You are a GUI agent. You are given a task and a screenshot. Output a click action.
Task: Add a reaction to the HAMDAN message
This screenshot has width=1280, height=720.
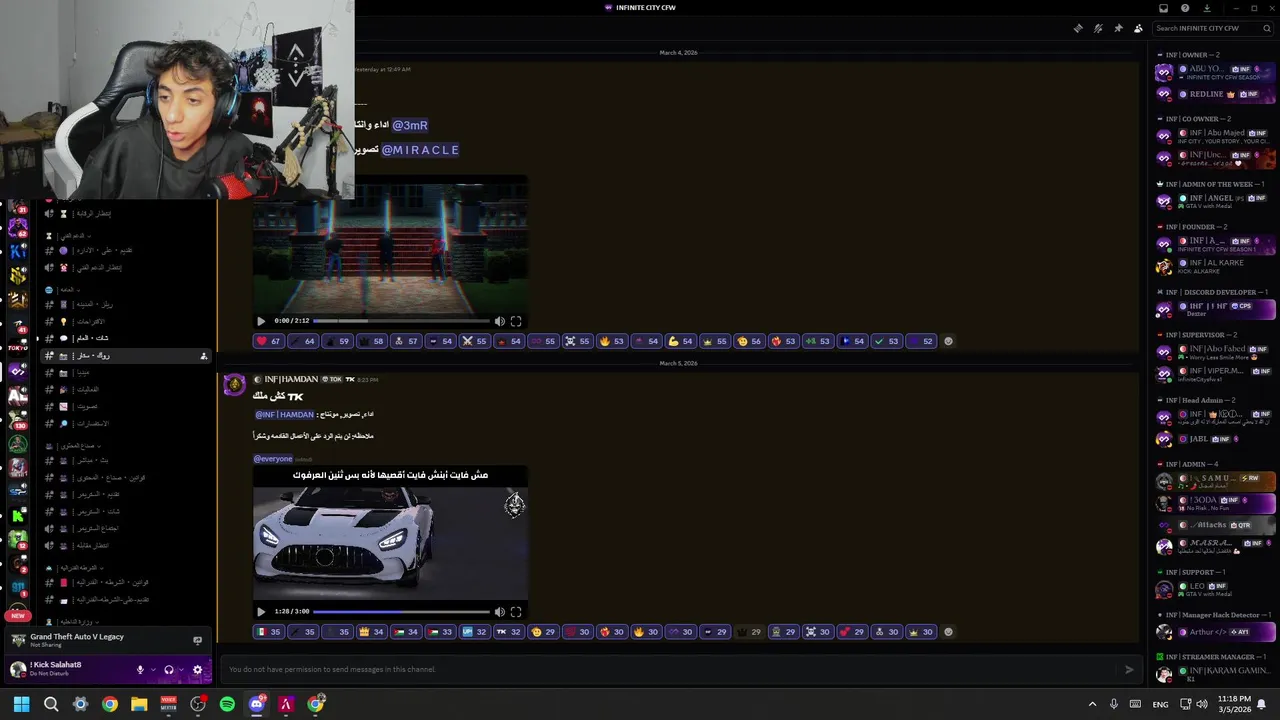coord(949,631)
